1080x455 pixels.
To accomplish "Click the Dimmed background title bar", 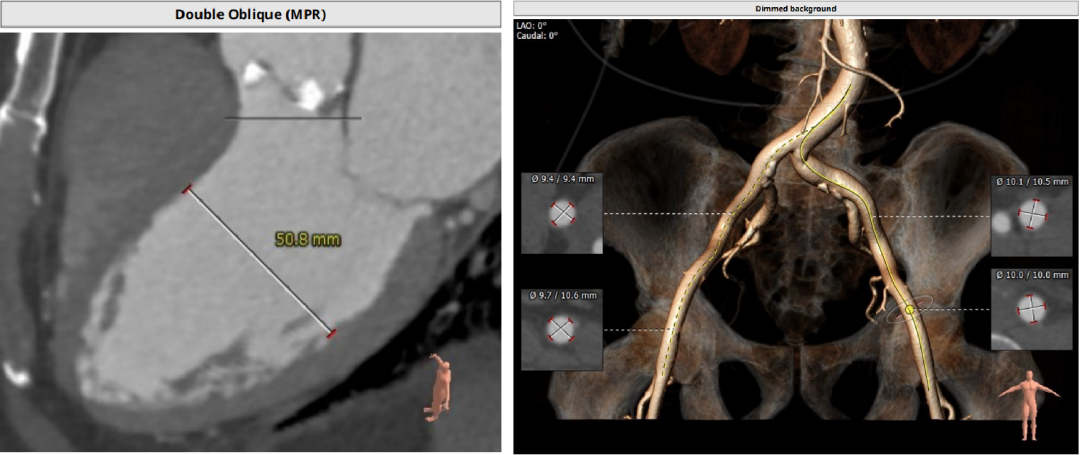I will [x=796, y=9].
